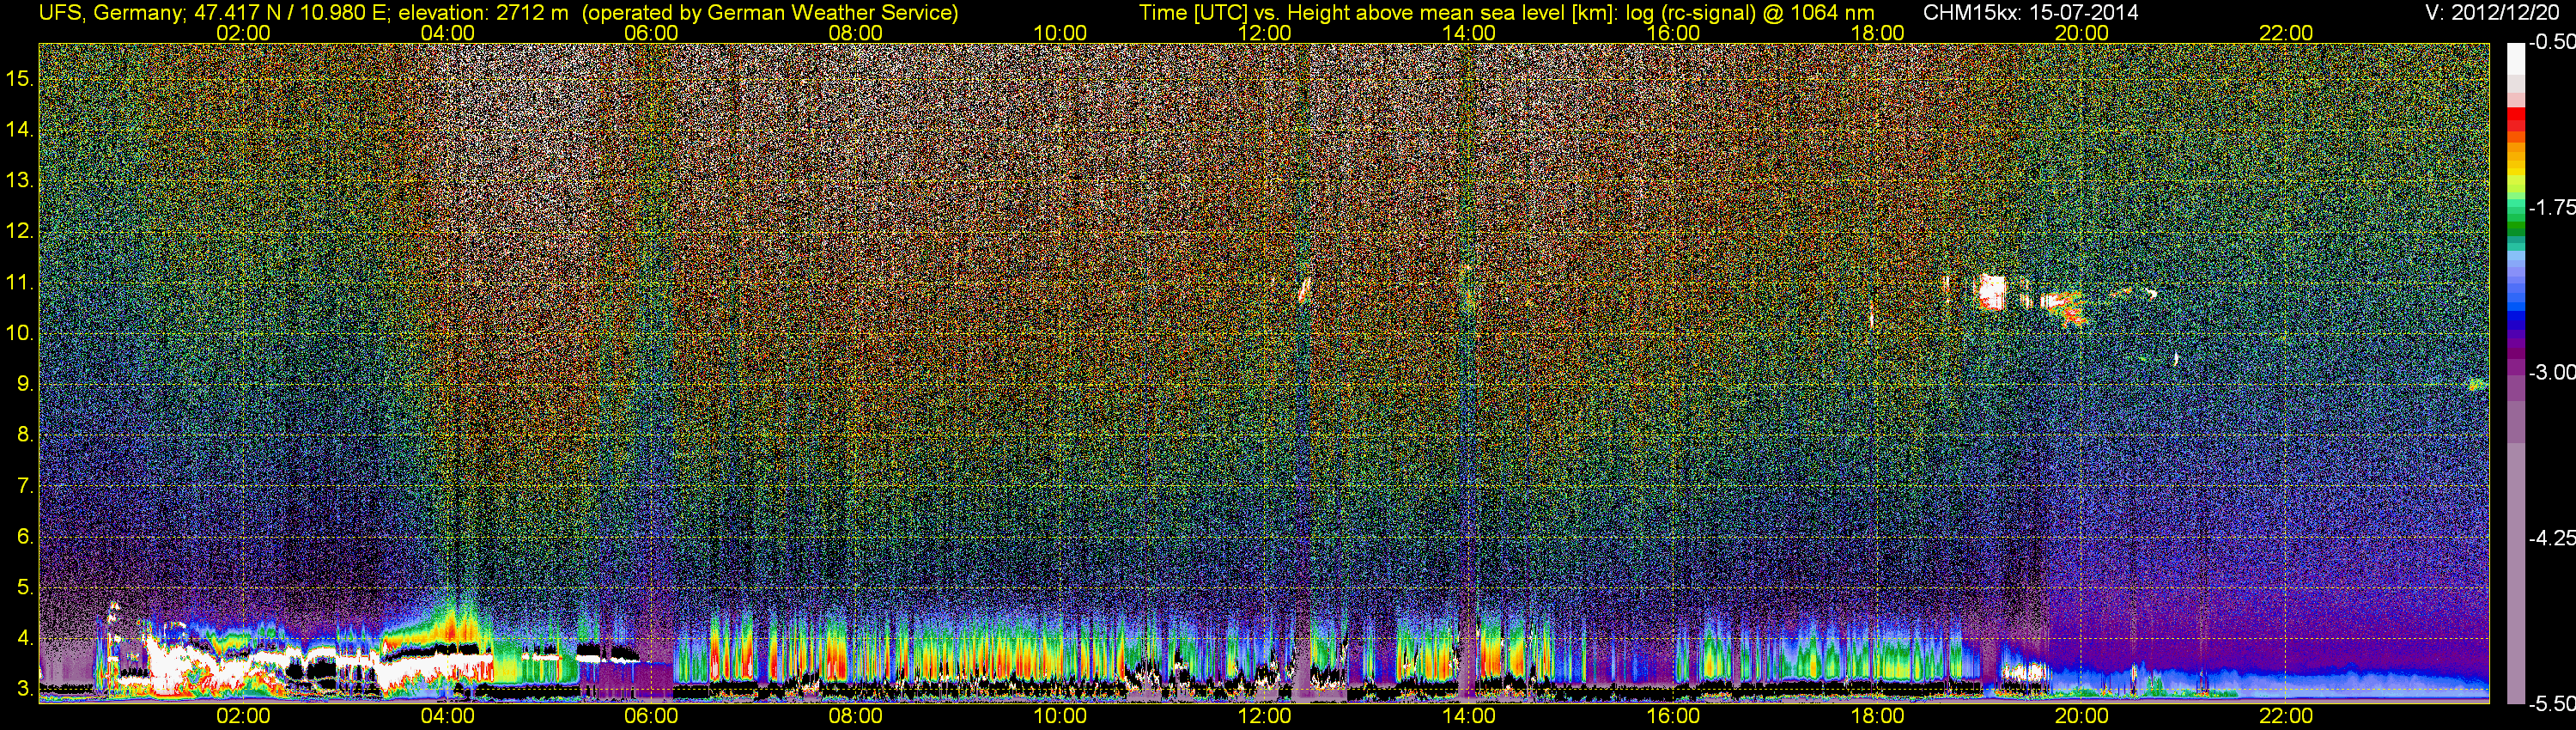Image resolution: width=2576 pixels, height=730 pixels.
Task: Click "22:00" on the bottom time axis
Action: point(2286,716)
